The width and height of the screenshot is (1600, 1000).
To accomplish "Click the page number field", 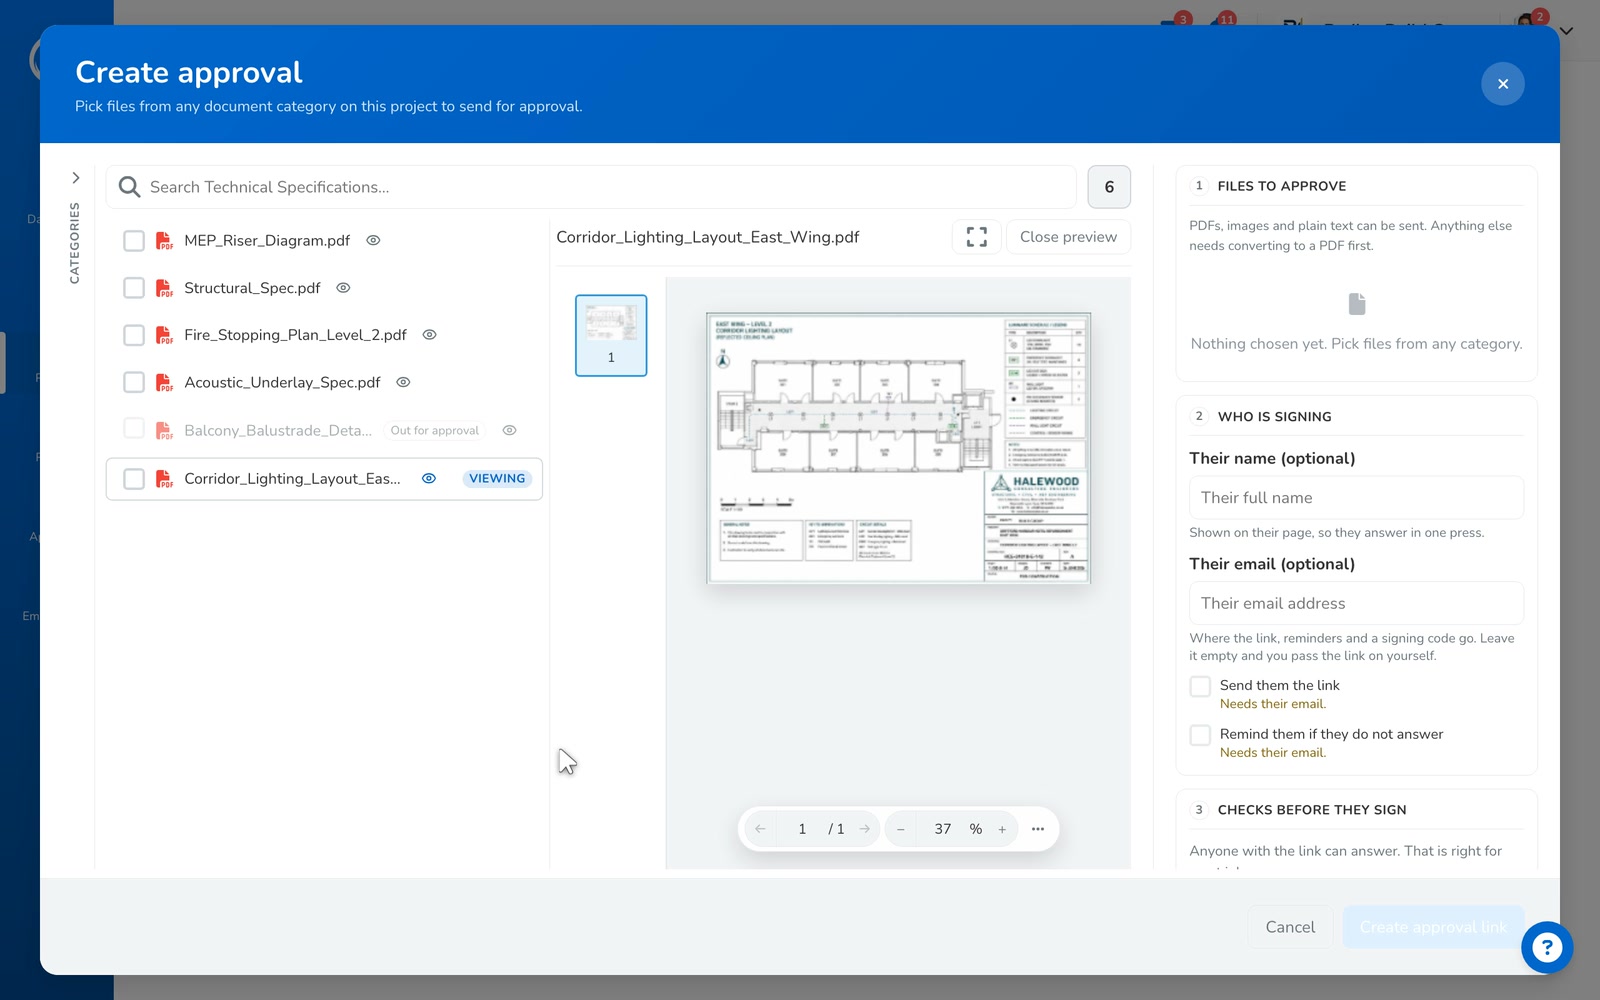I will pyautogui.click(x=802, y=829).
